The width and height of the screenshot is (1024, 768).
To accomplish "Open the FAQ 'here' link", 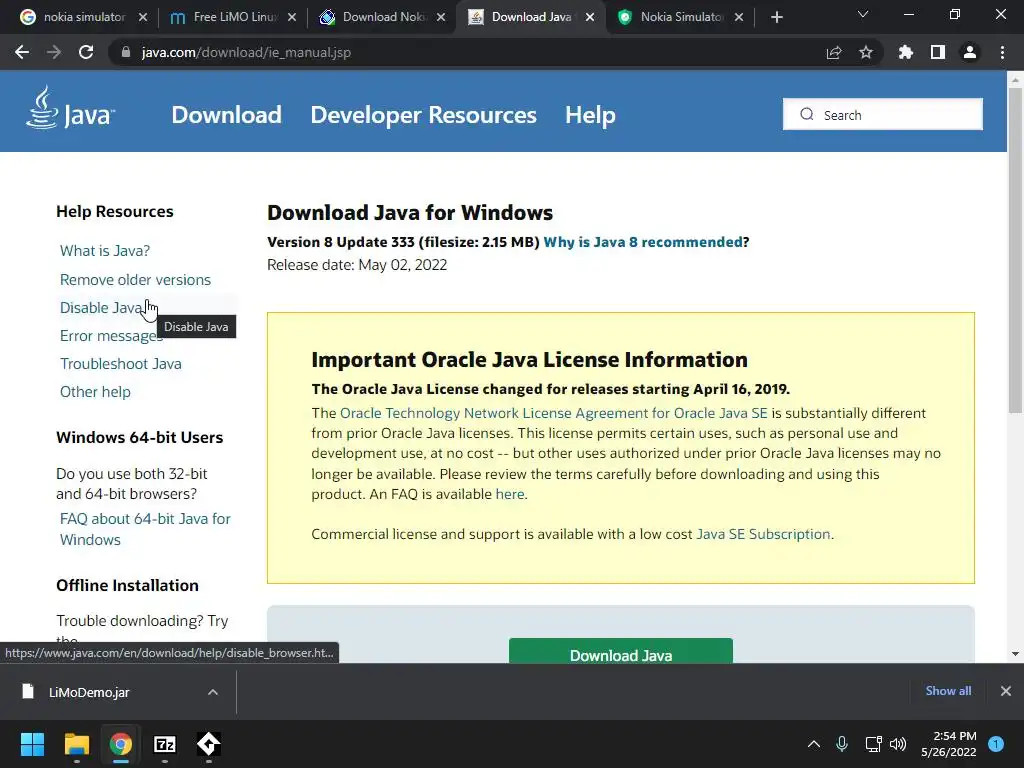I will click(x=510, y=494).
